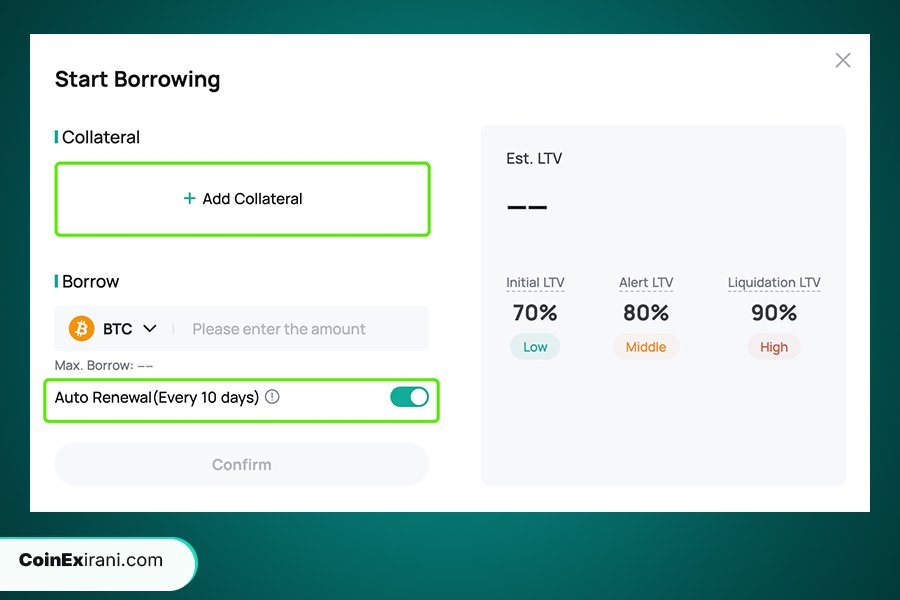Click the Liquidation LTV label
The height and width of the screenshot is (600, 900).
pos(774,282)
